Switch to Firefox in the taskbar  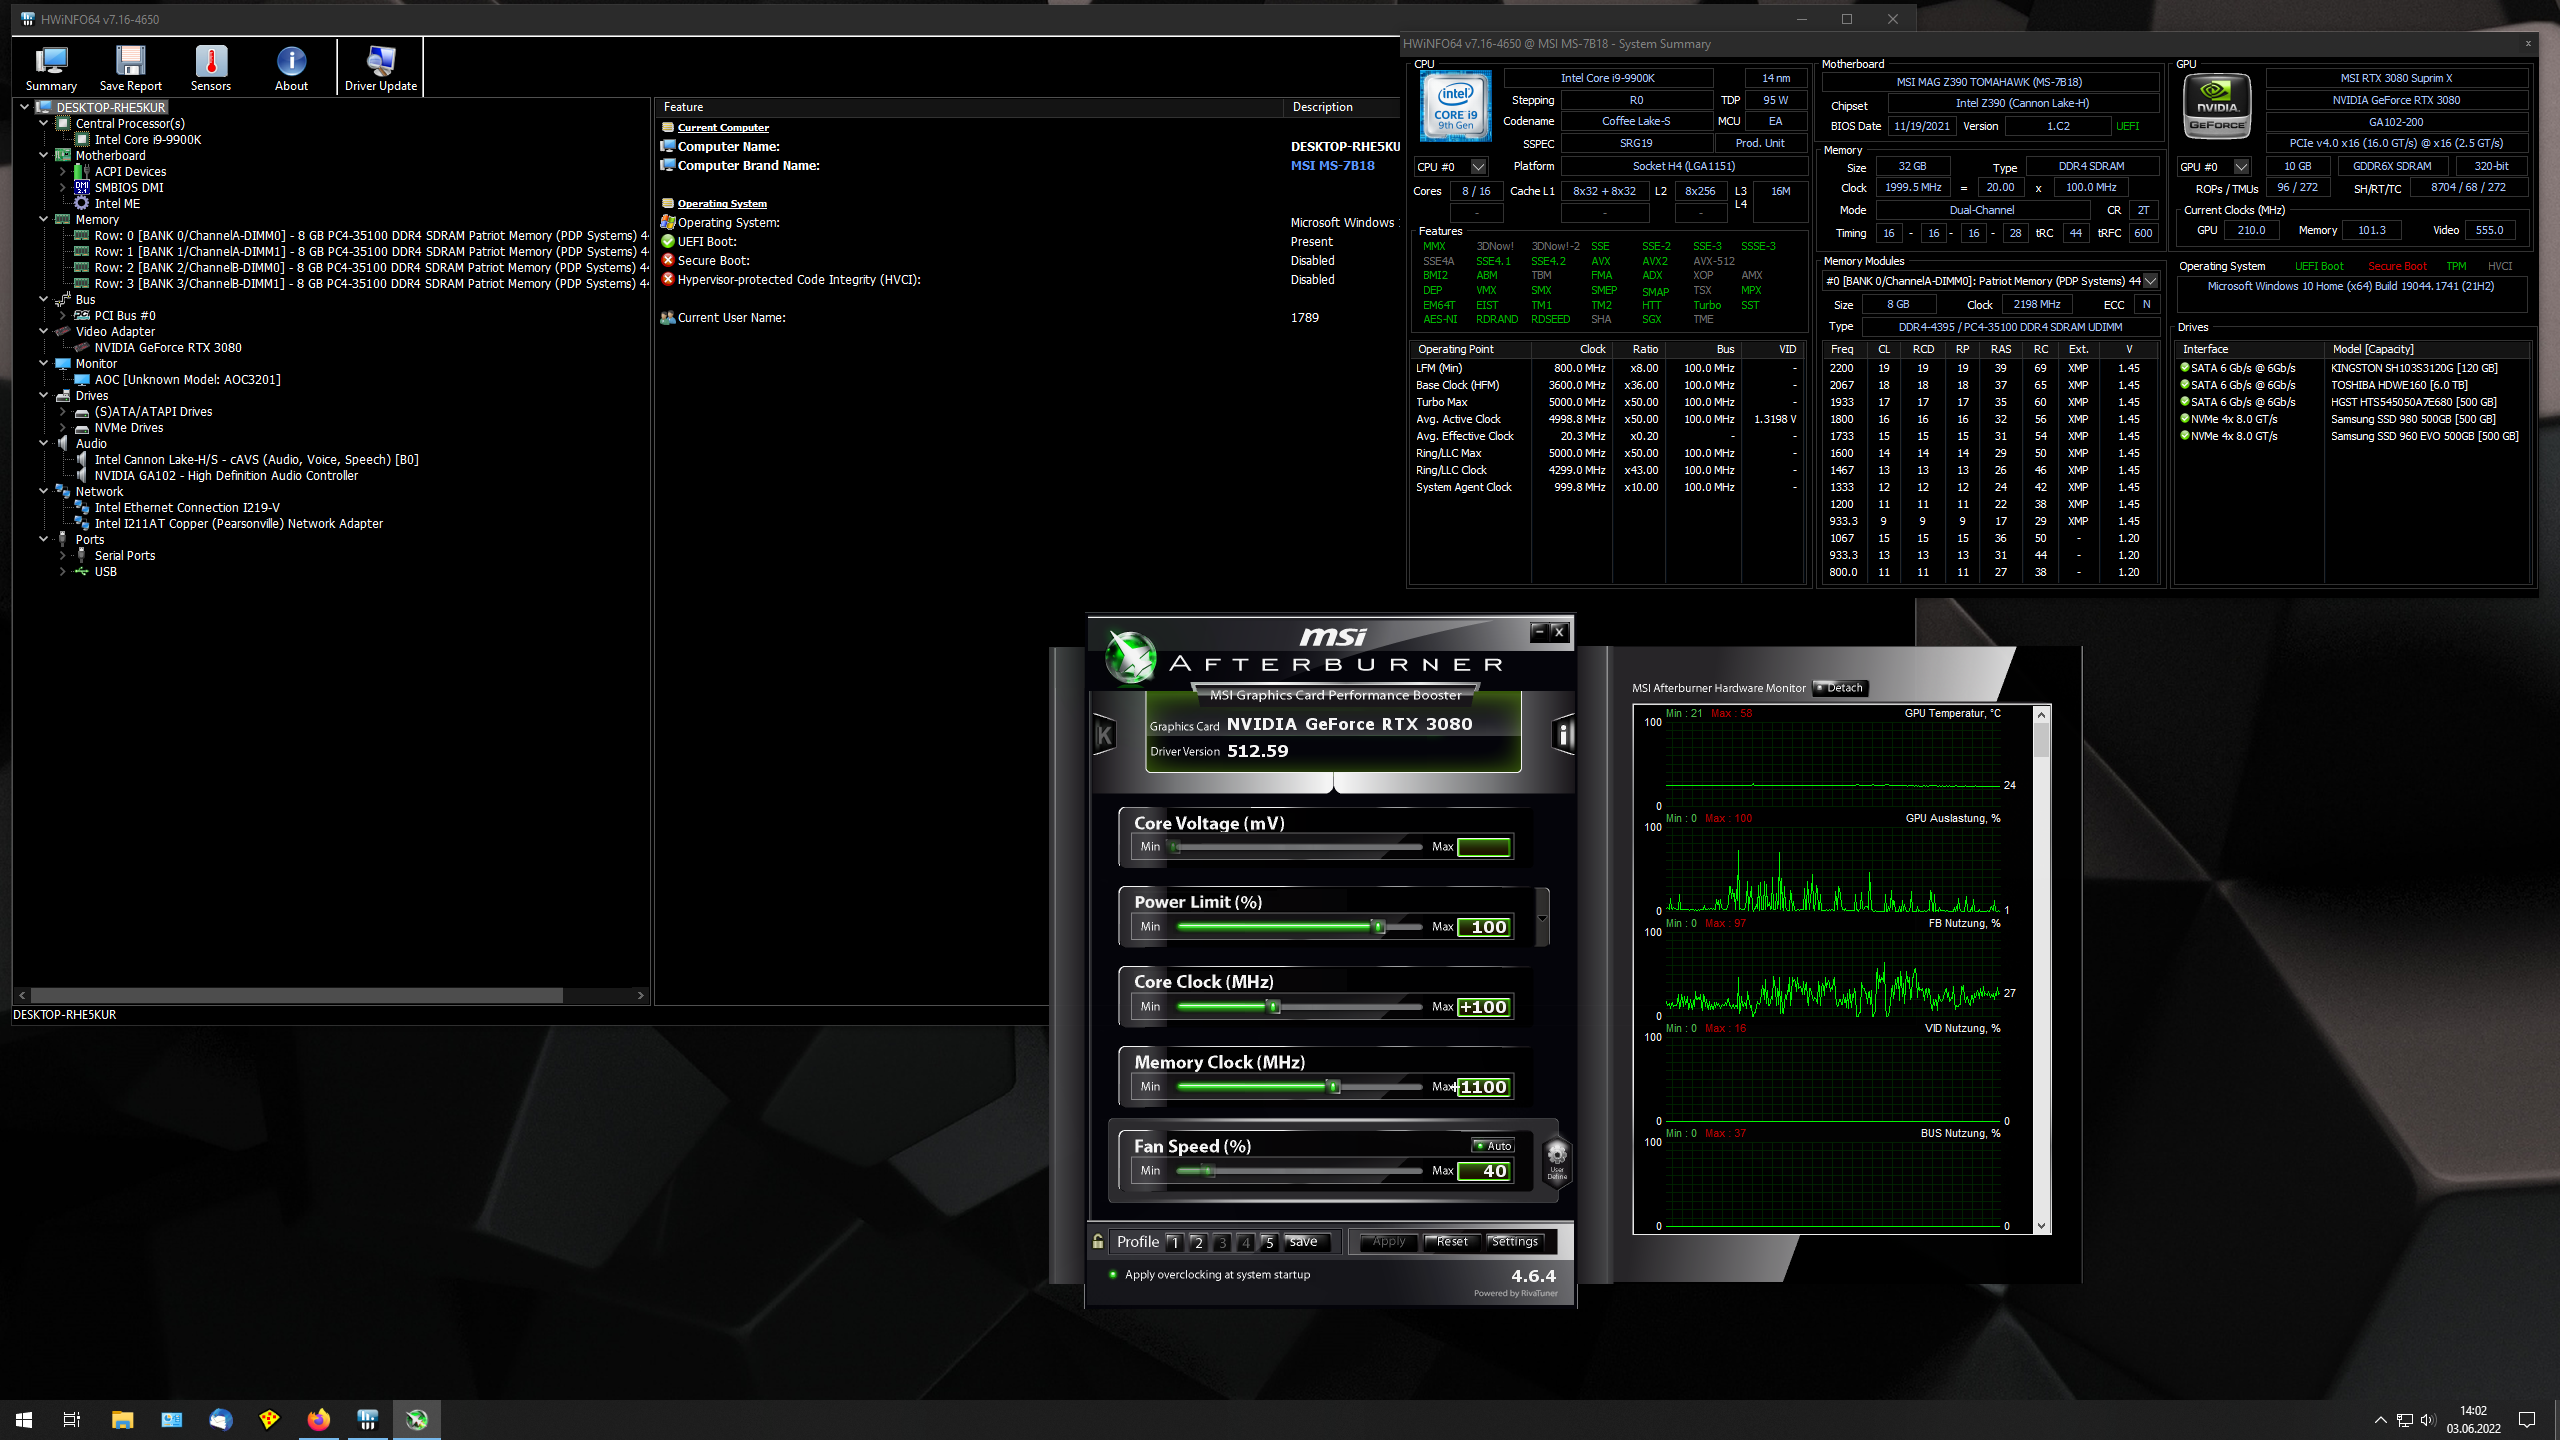click(x=319, y=1419)
